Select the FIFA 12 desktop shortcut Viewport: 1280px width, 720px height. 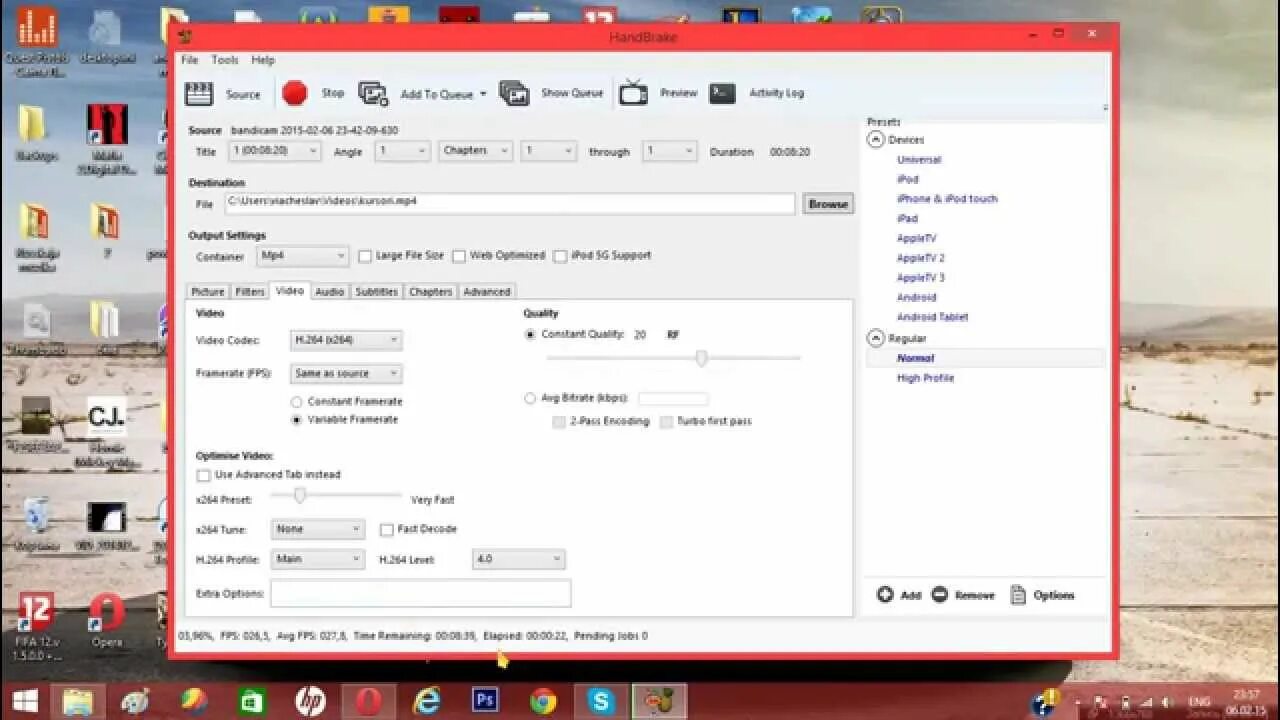[x=36, y=625]
